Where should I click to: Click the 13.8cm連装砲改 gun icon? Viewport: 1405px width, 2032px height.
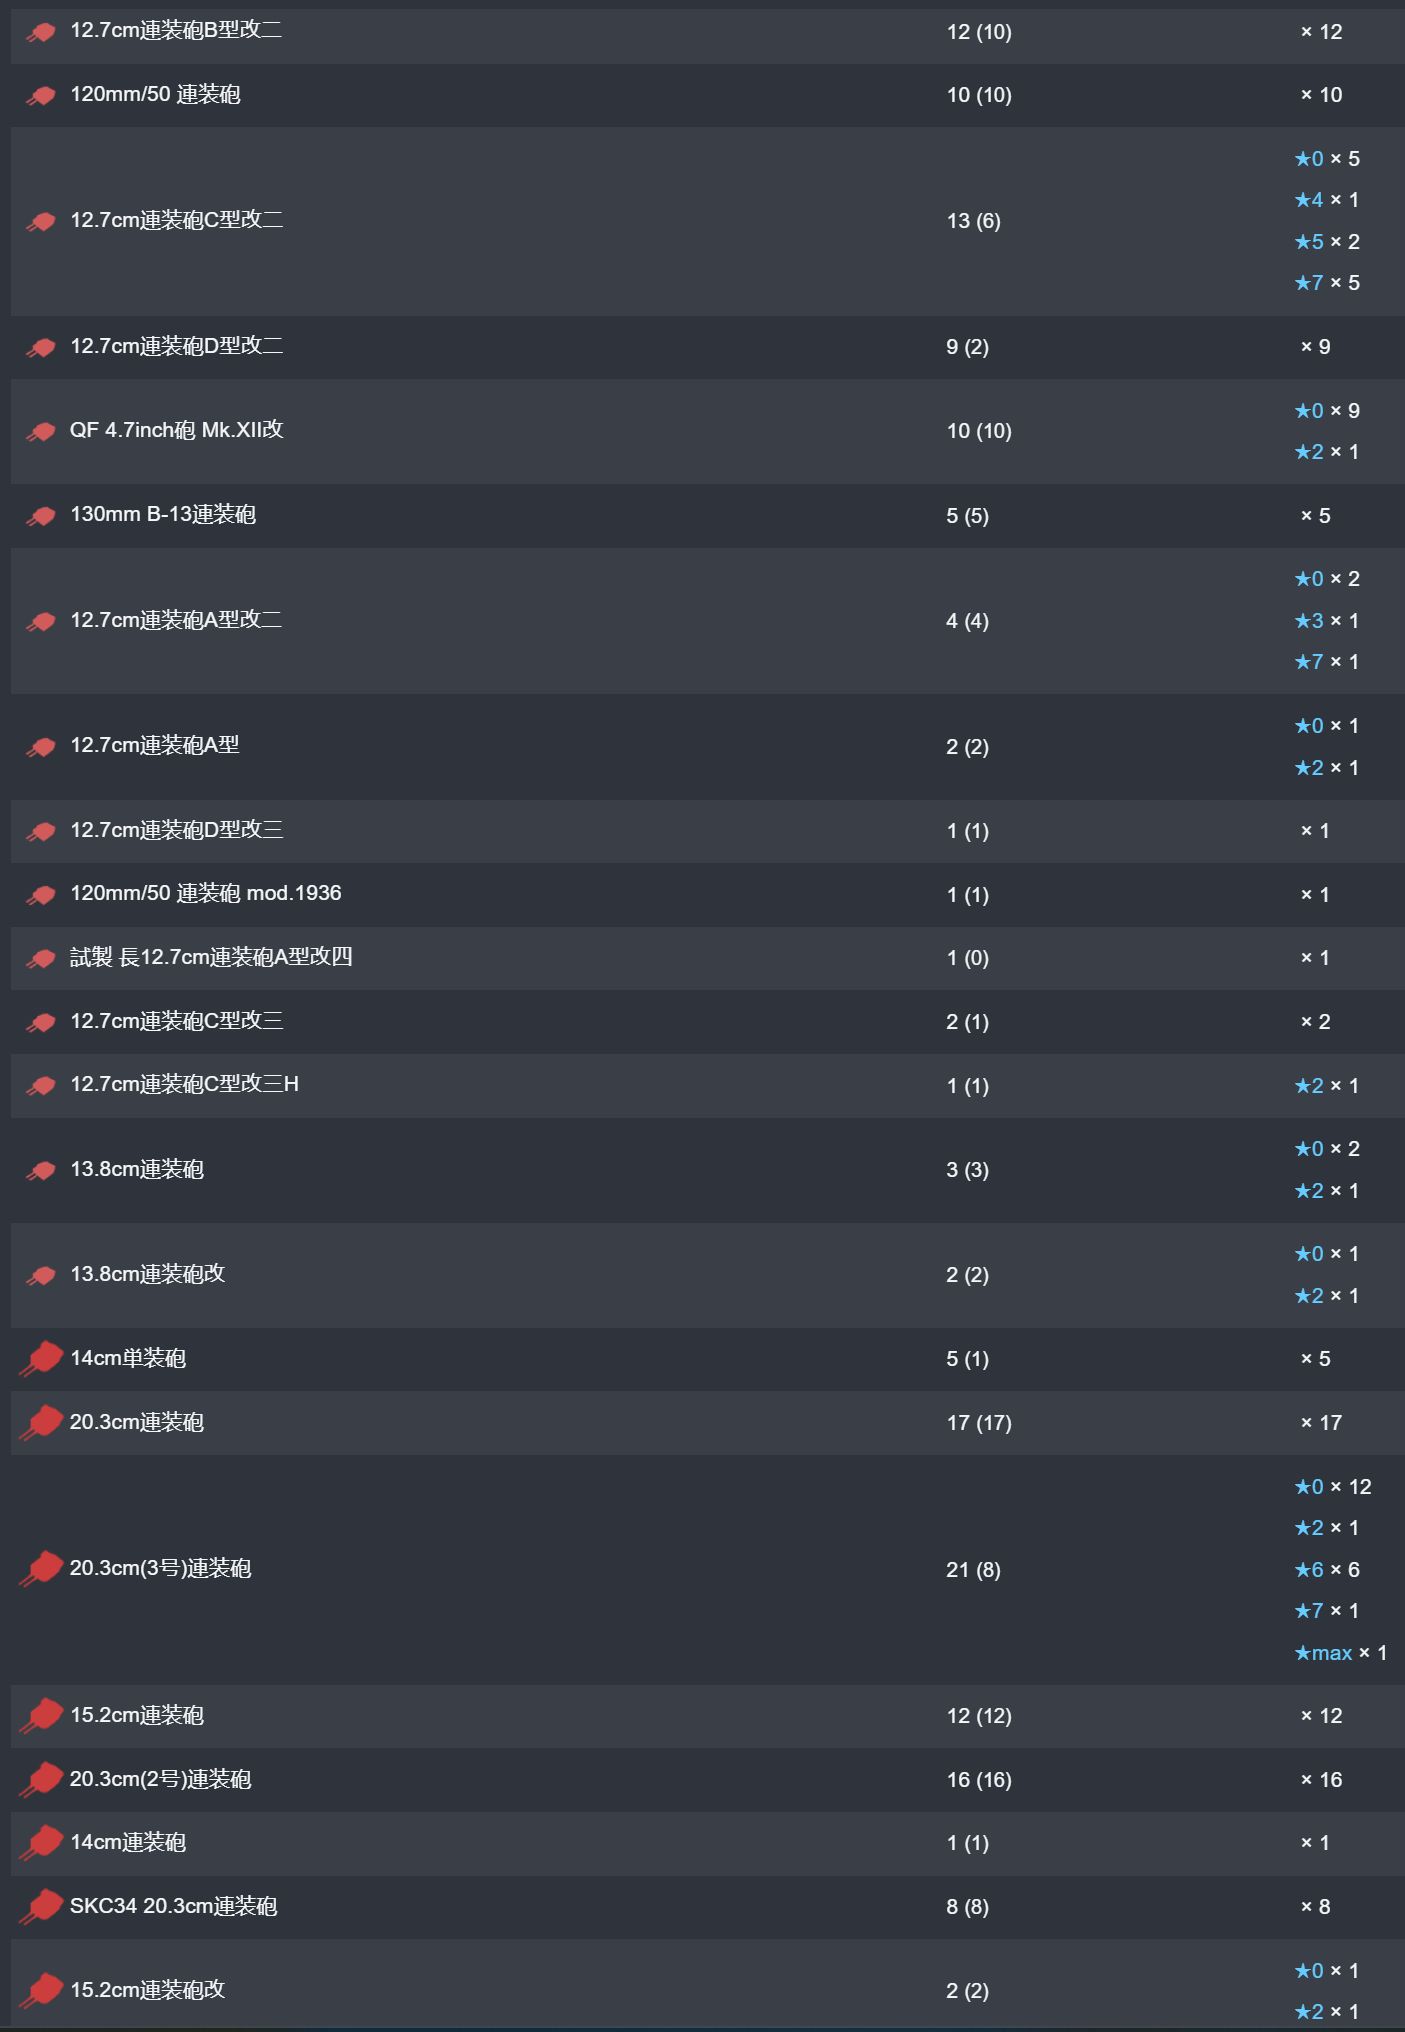(41, 1276)
